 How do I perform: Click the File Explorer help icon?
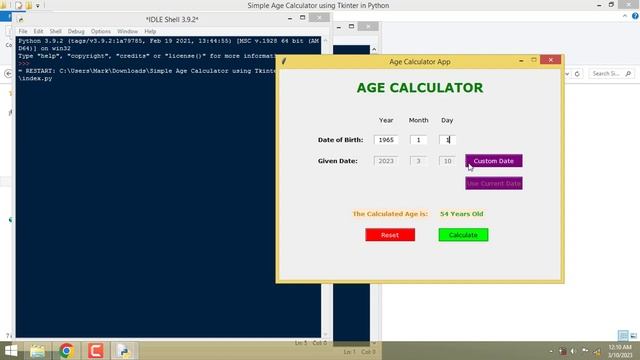[x=635, y=16]
